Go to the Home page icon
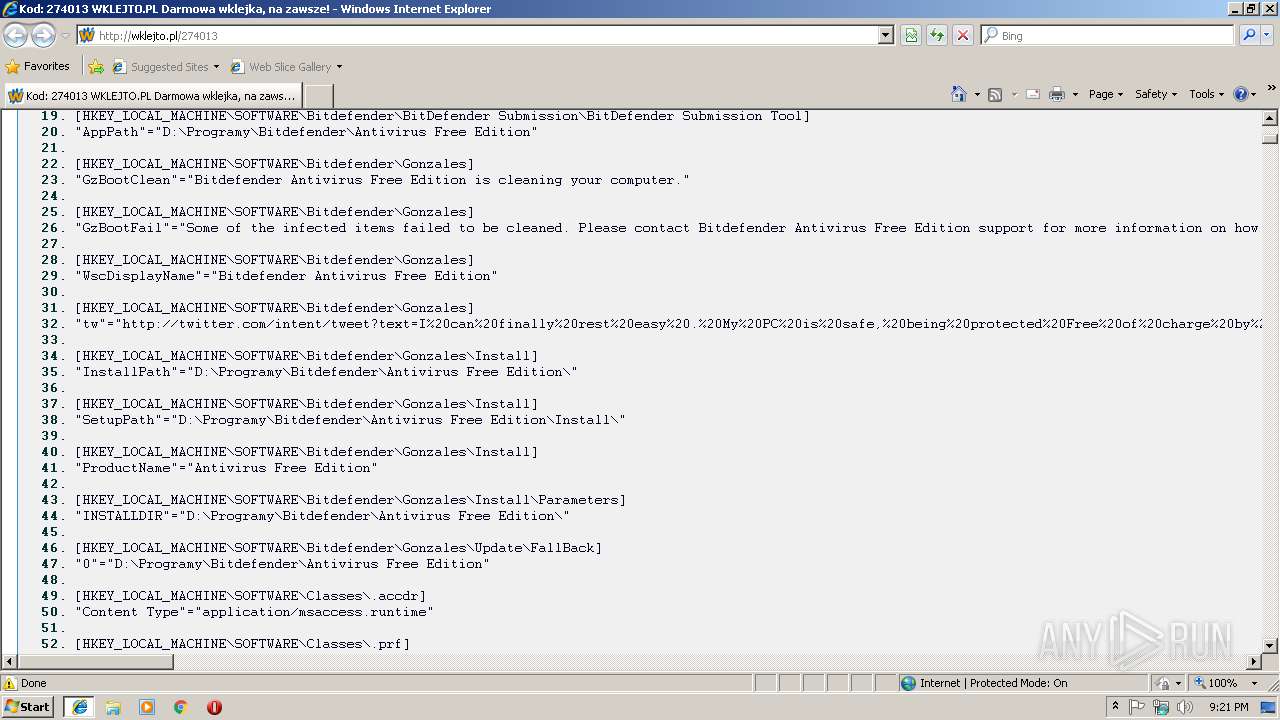The height and width of the screenshot is (720, 1280). [x=959, y=94]
